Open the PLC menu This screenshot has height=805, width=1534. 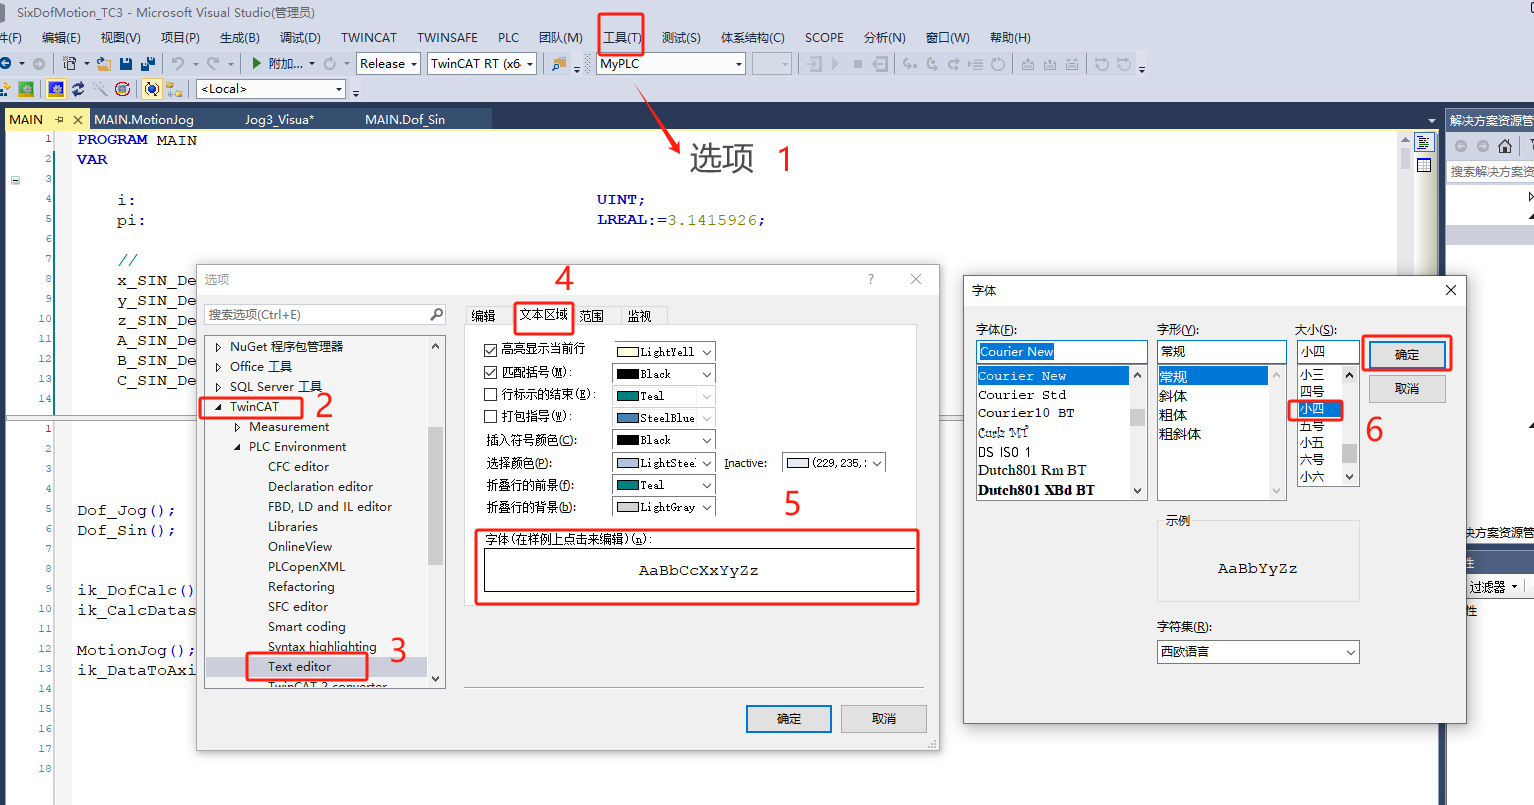509,38
